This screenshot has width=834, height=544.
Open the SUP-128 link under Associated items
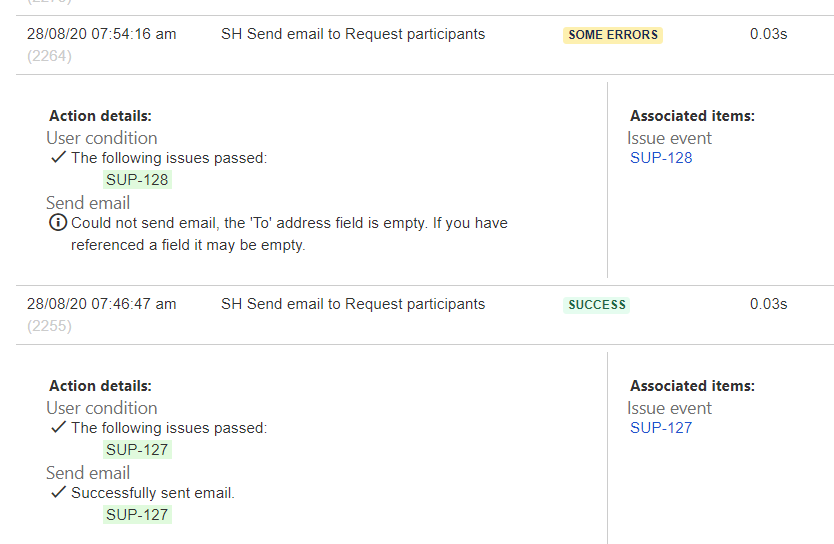pos(661,158)
